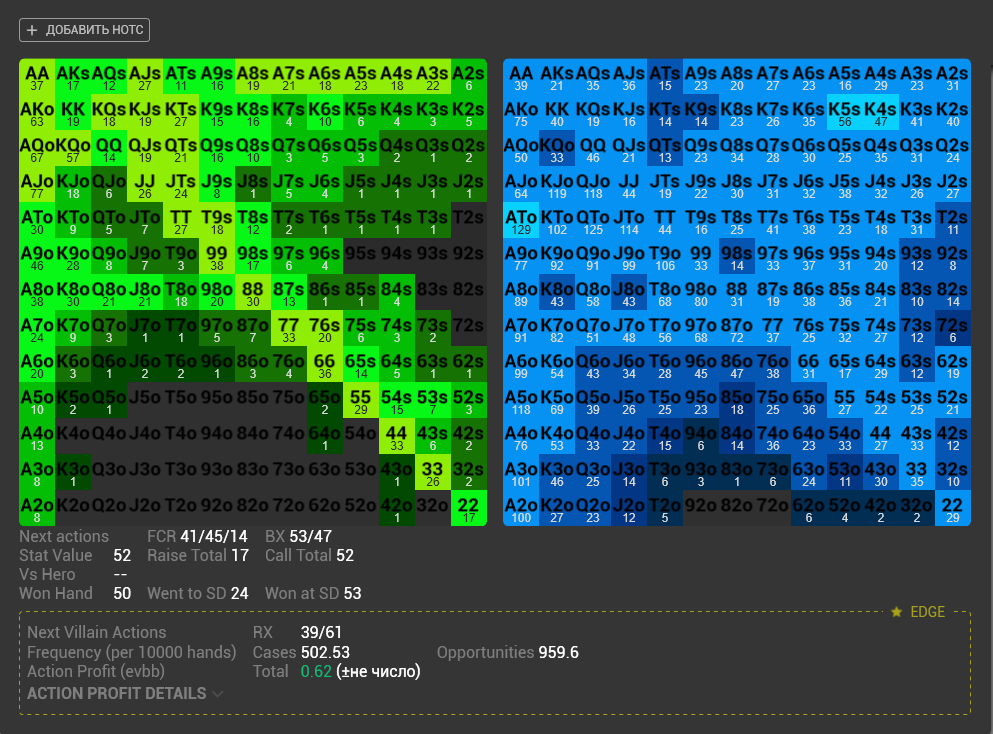
Task: Click K5s cell with 56 in blue matrix
Action: 845,112
